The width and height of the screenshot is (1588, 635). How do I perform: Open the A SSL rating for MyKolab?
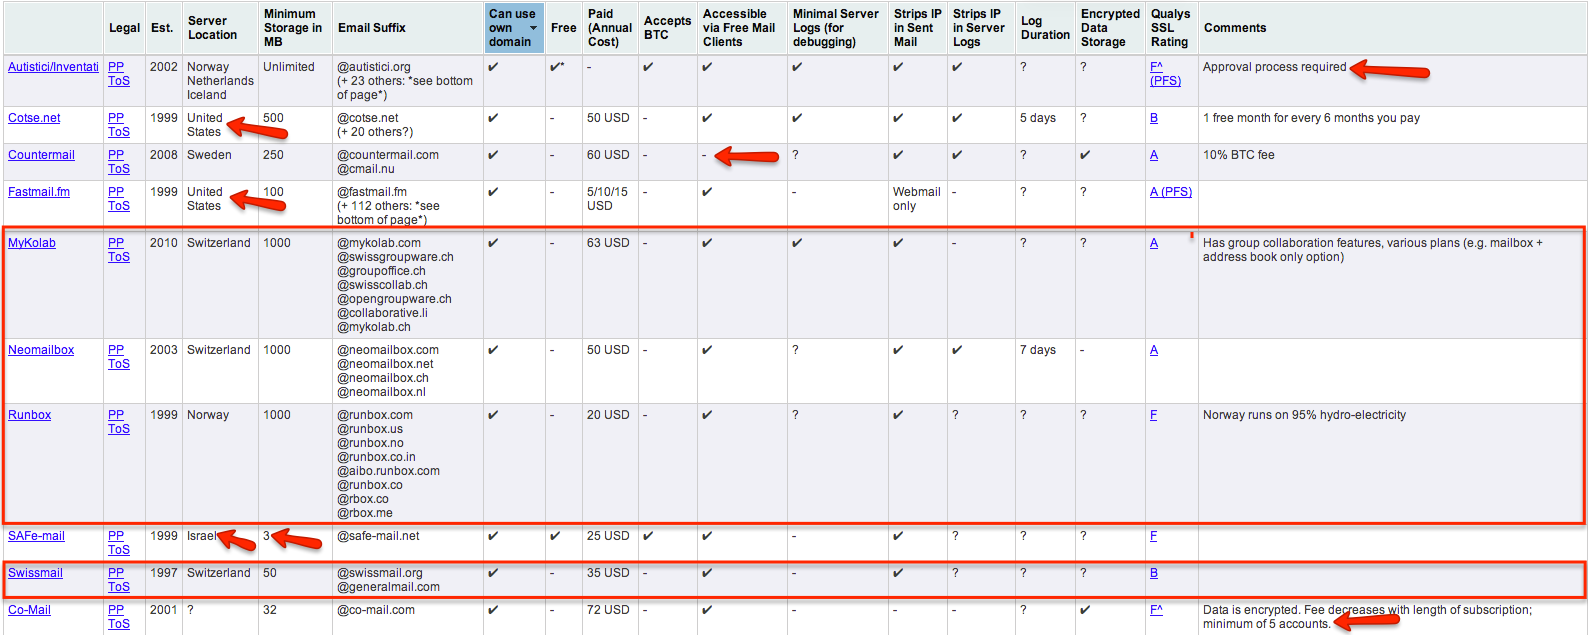pyautogui.click(x=1154, y=243)
